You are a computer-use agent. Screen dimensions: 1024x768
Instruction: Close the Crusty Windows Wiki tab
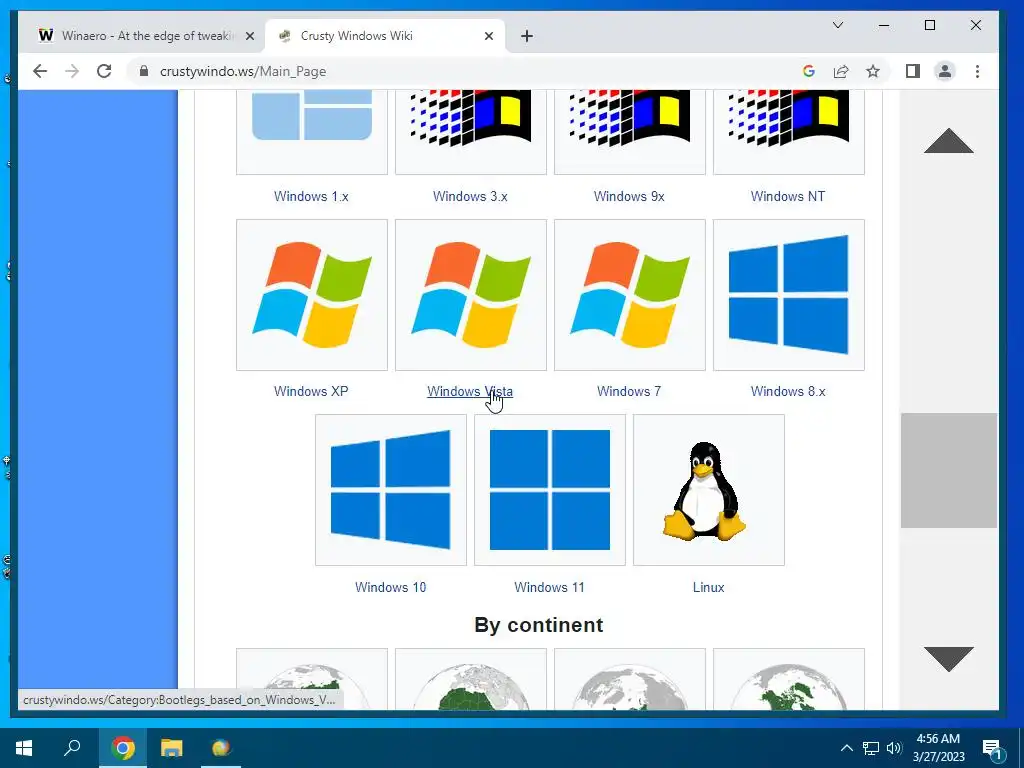coord(488,36)
